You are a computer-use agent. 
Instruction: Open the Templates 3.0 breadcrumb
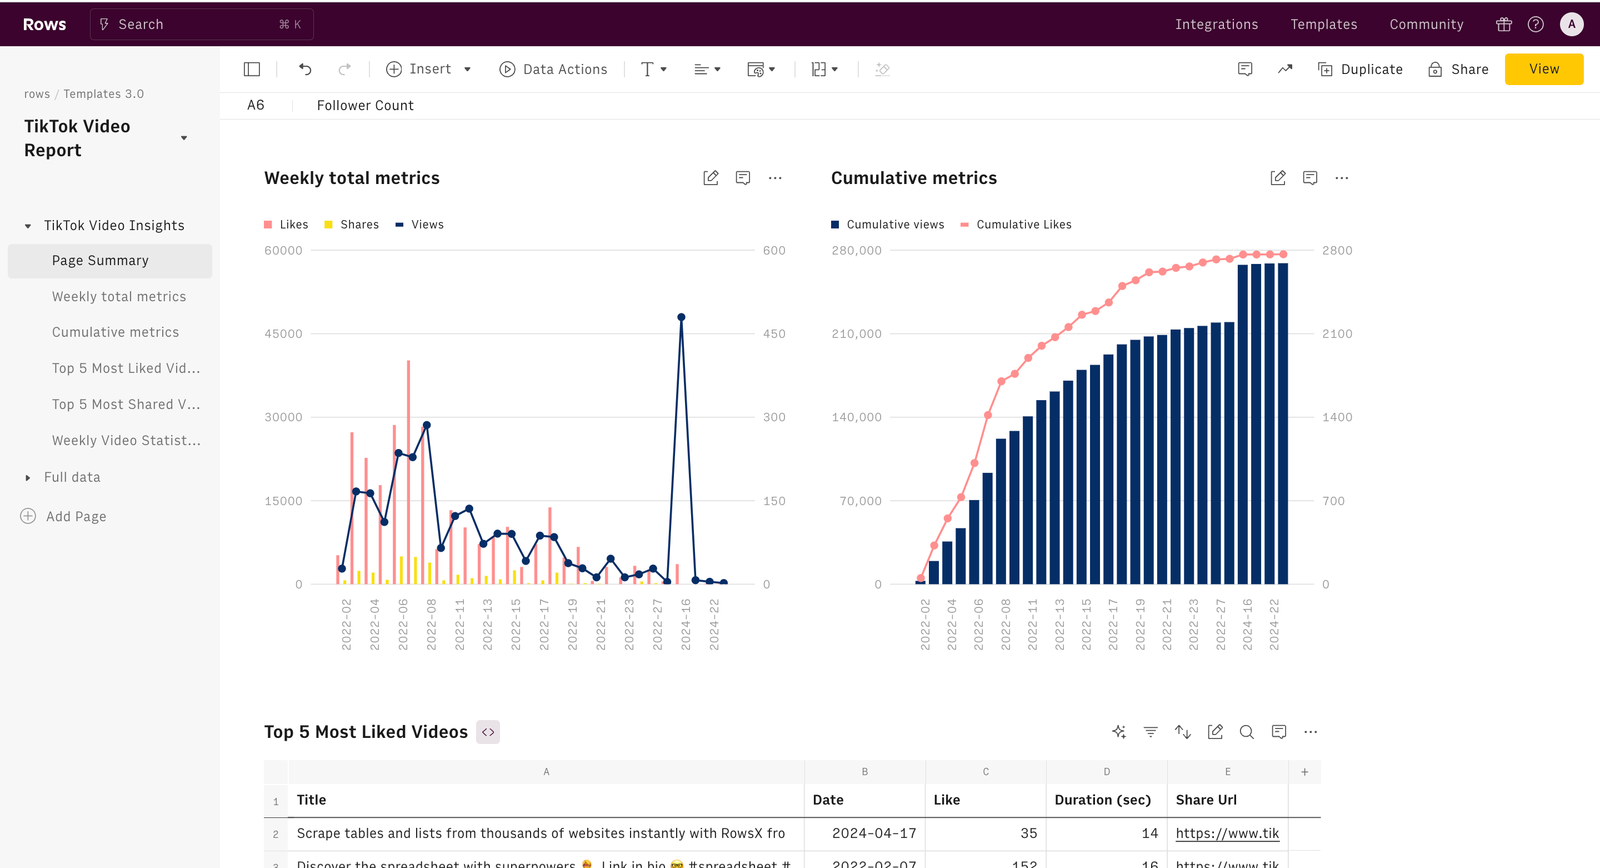pos(104,94)
